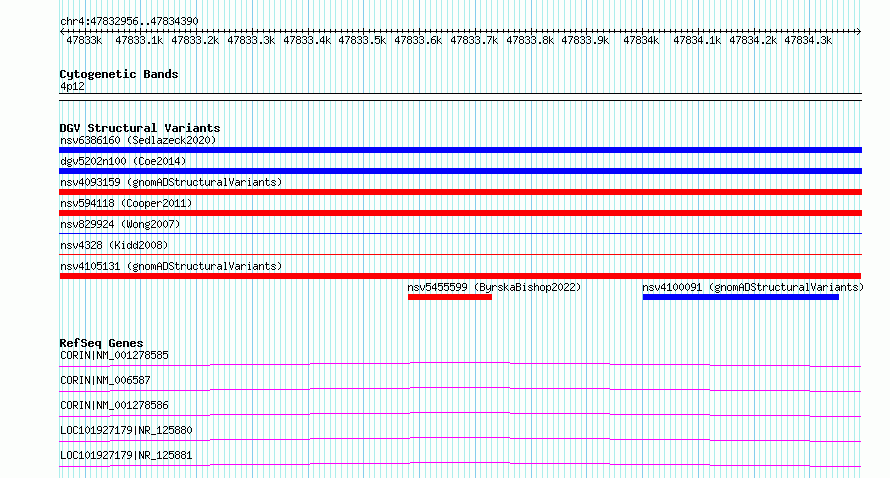Click the 47833.8k ruler tick label
The height and width of the screenshot is (478, 890).
point(530,40)
